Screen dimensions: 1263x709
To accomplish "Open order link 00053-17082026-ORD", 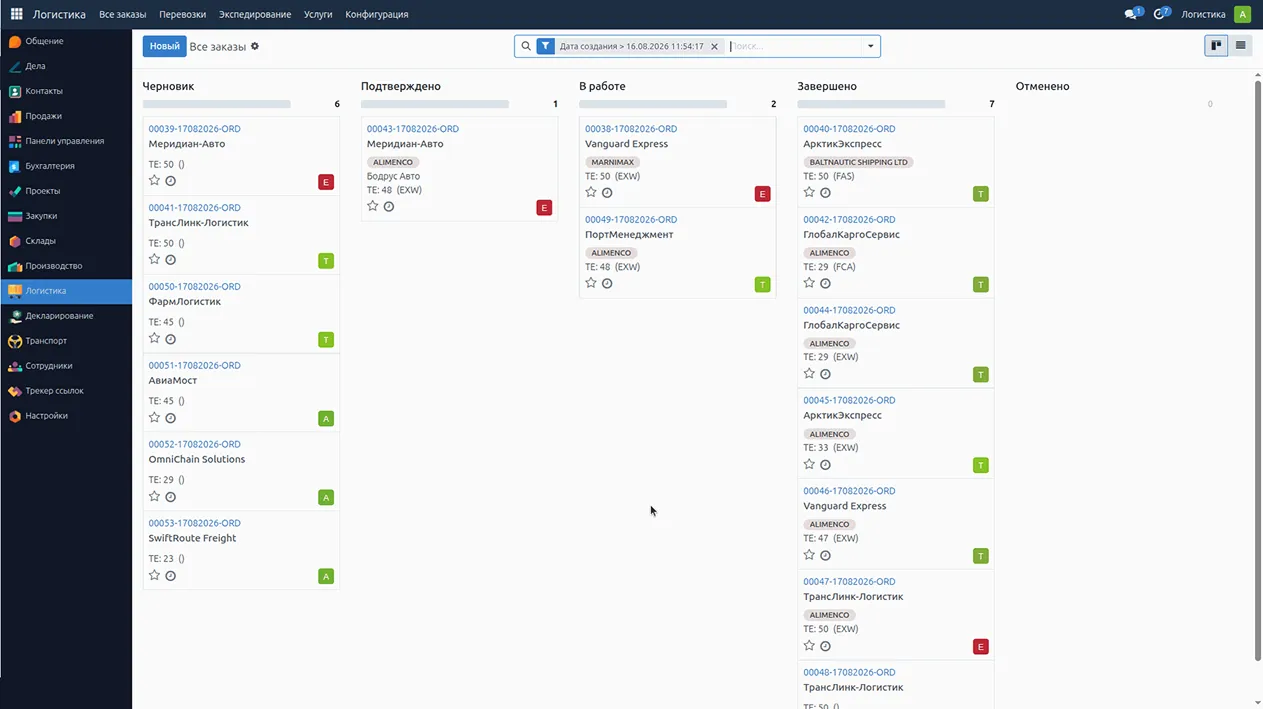I will (x=195, y=523).
